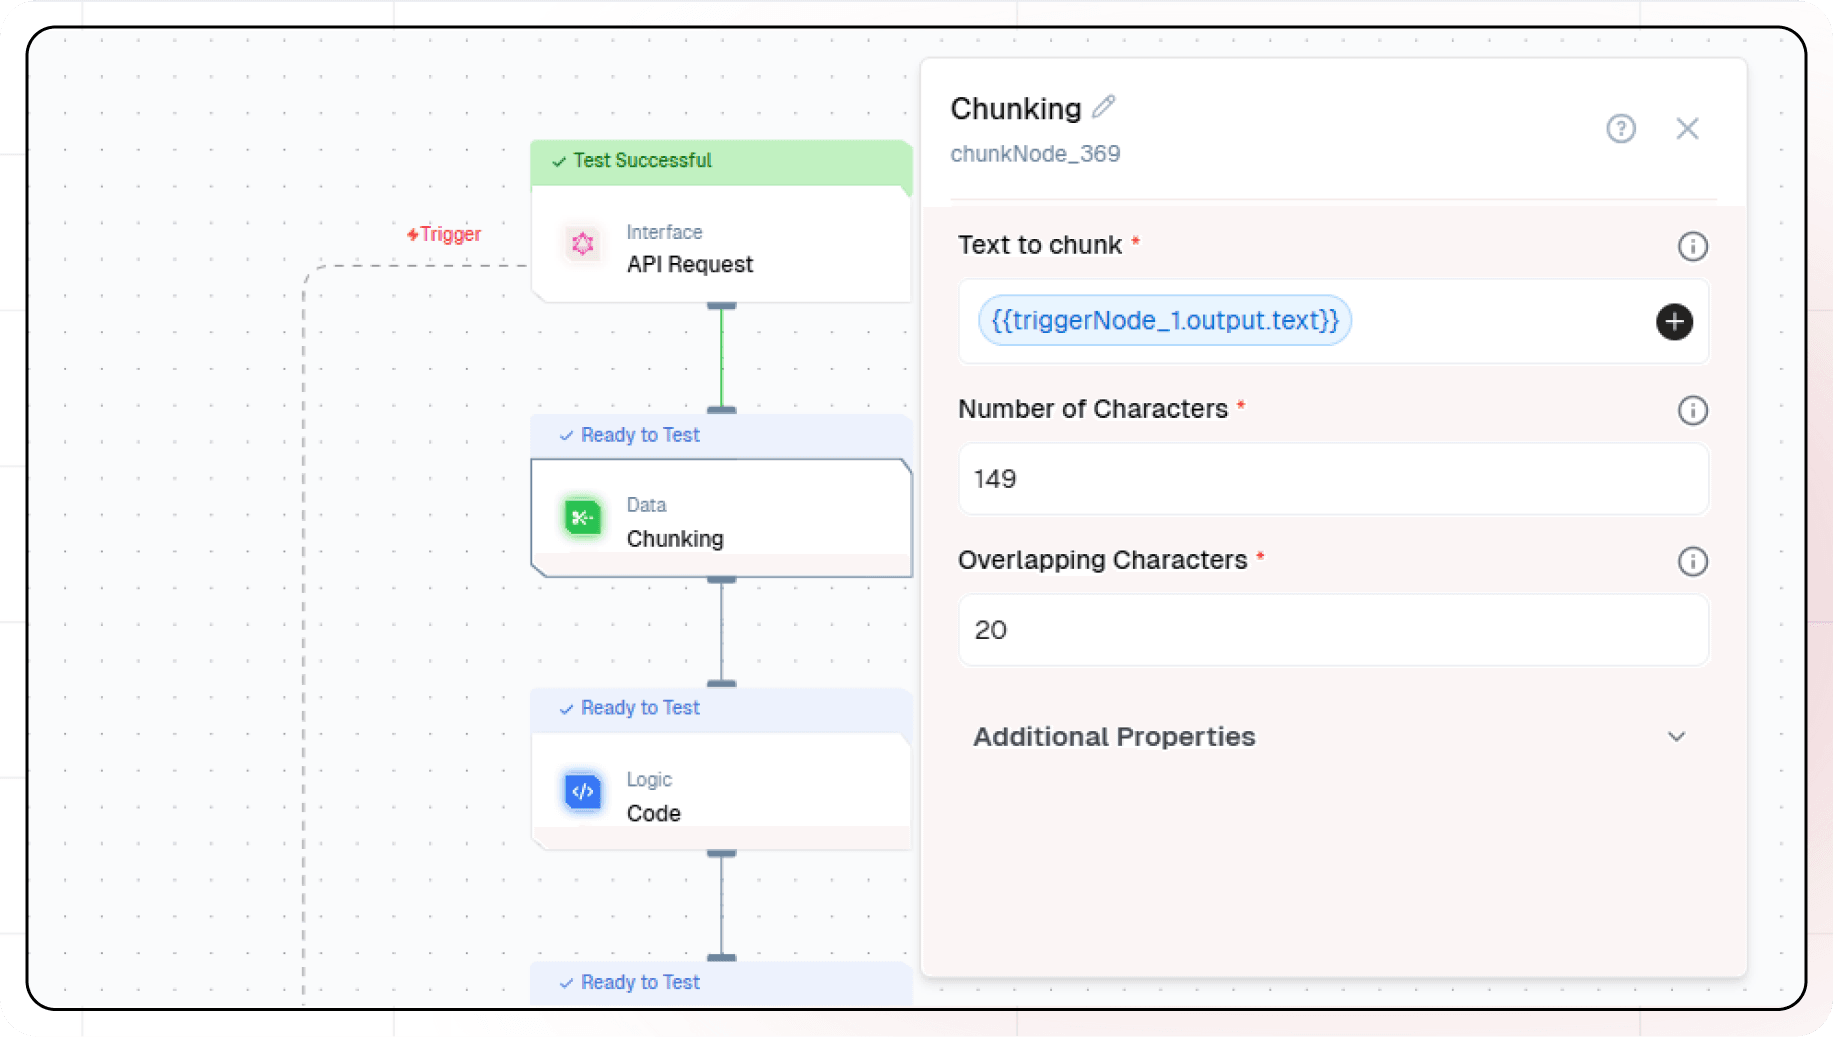Click the info icon beside Text to chunk
This screenshot has width=1833, height=1037.
click(1692, 246)
